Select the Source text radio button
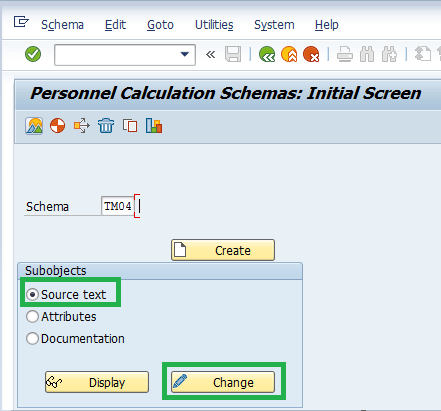Image resolution: width=441 pixels, height=411 pixels. point(32,294)
